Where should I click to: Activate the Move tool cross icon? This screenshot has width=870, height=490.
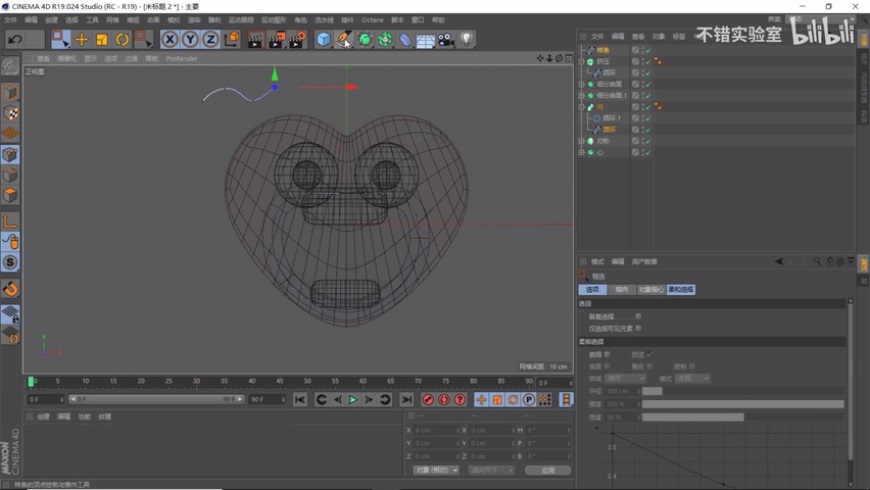pos(81,39)
